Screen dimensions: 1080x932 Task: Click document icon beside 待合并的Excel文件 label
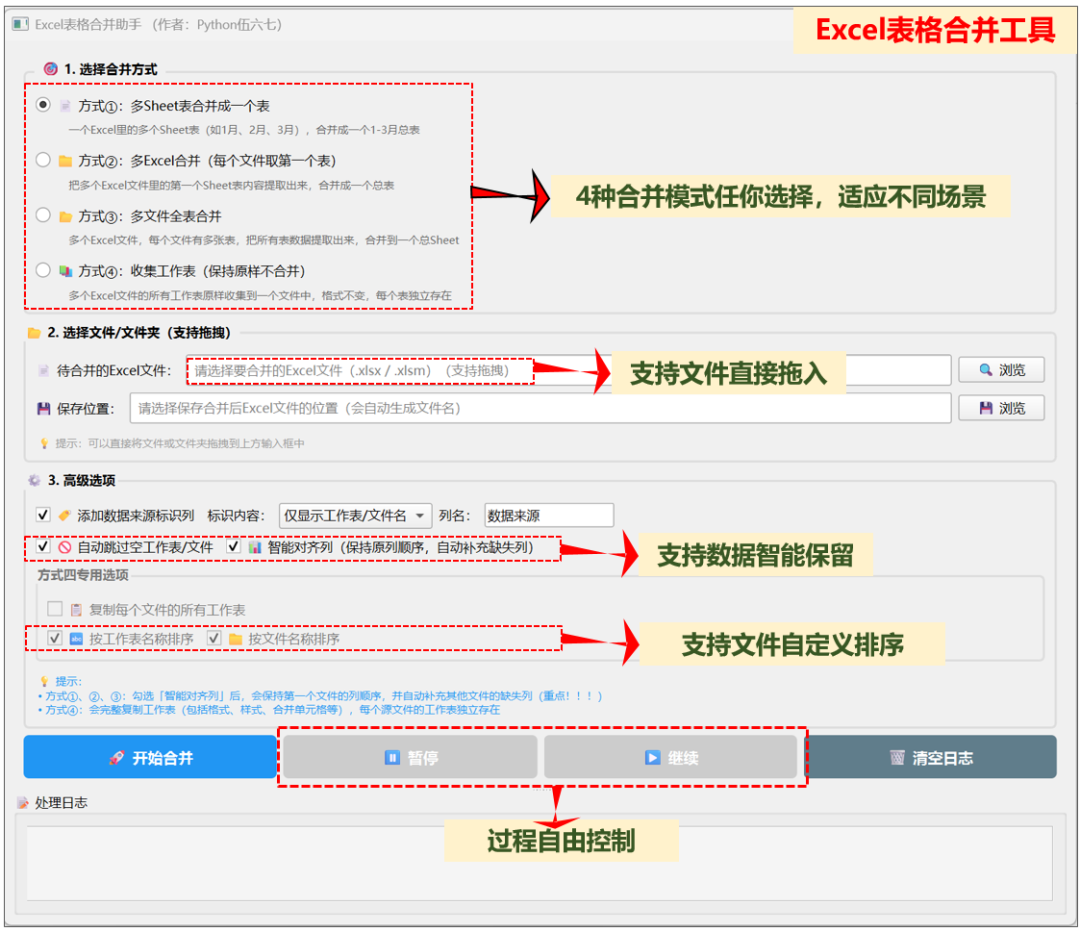tap(44, 370)
